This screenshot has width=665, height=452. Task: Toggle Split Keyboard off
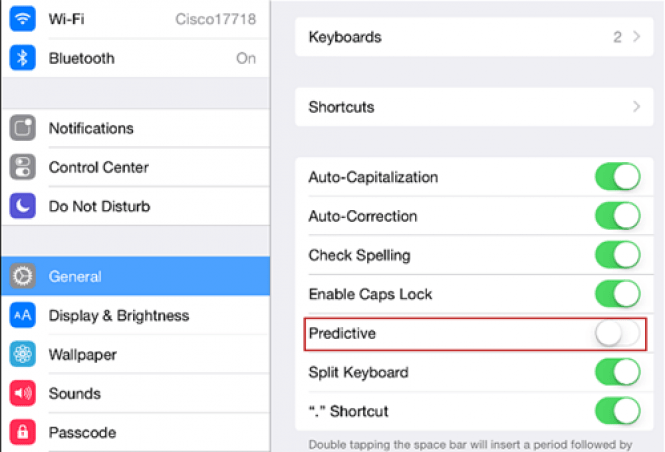(x=618, y=372)
